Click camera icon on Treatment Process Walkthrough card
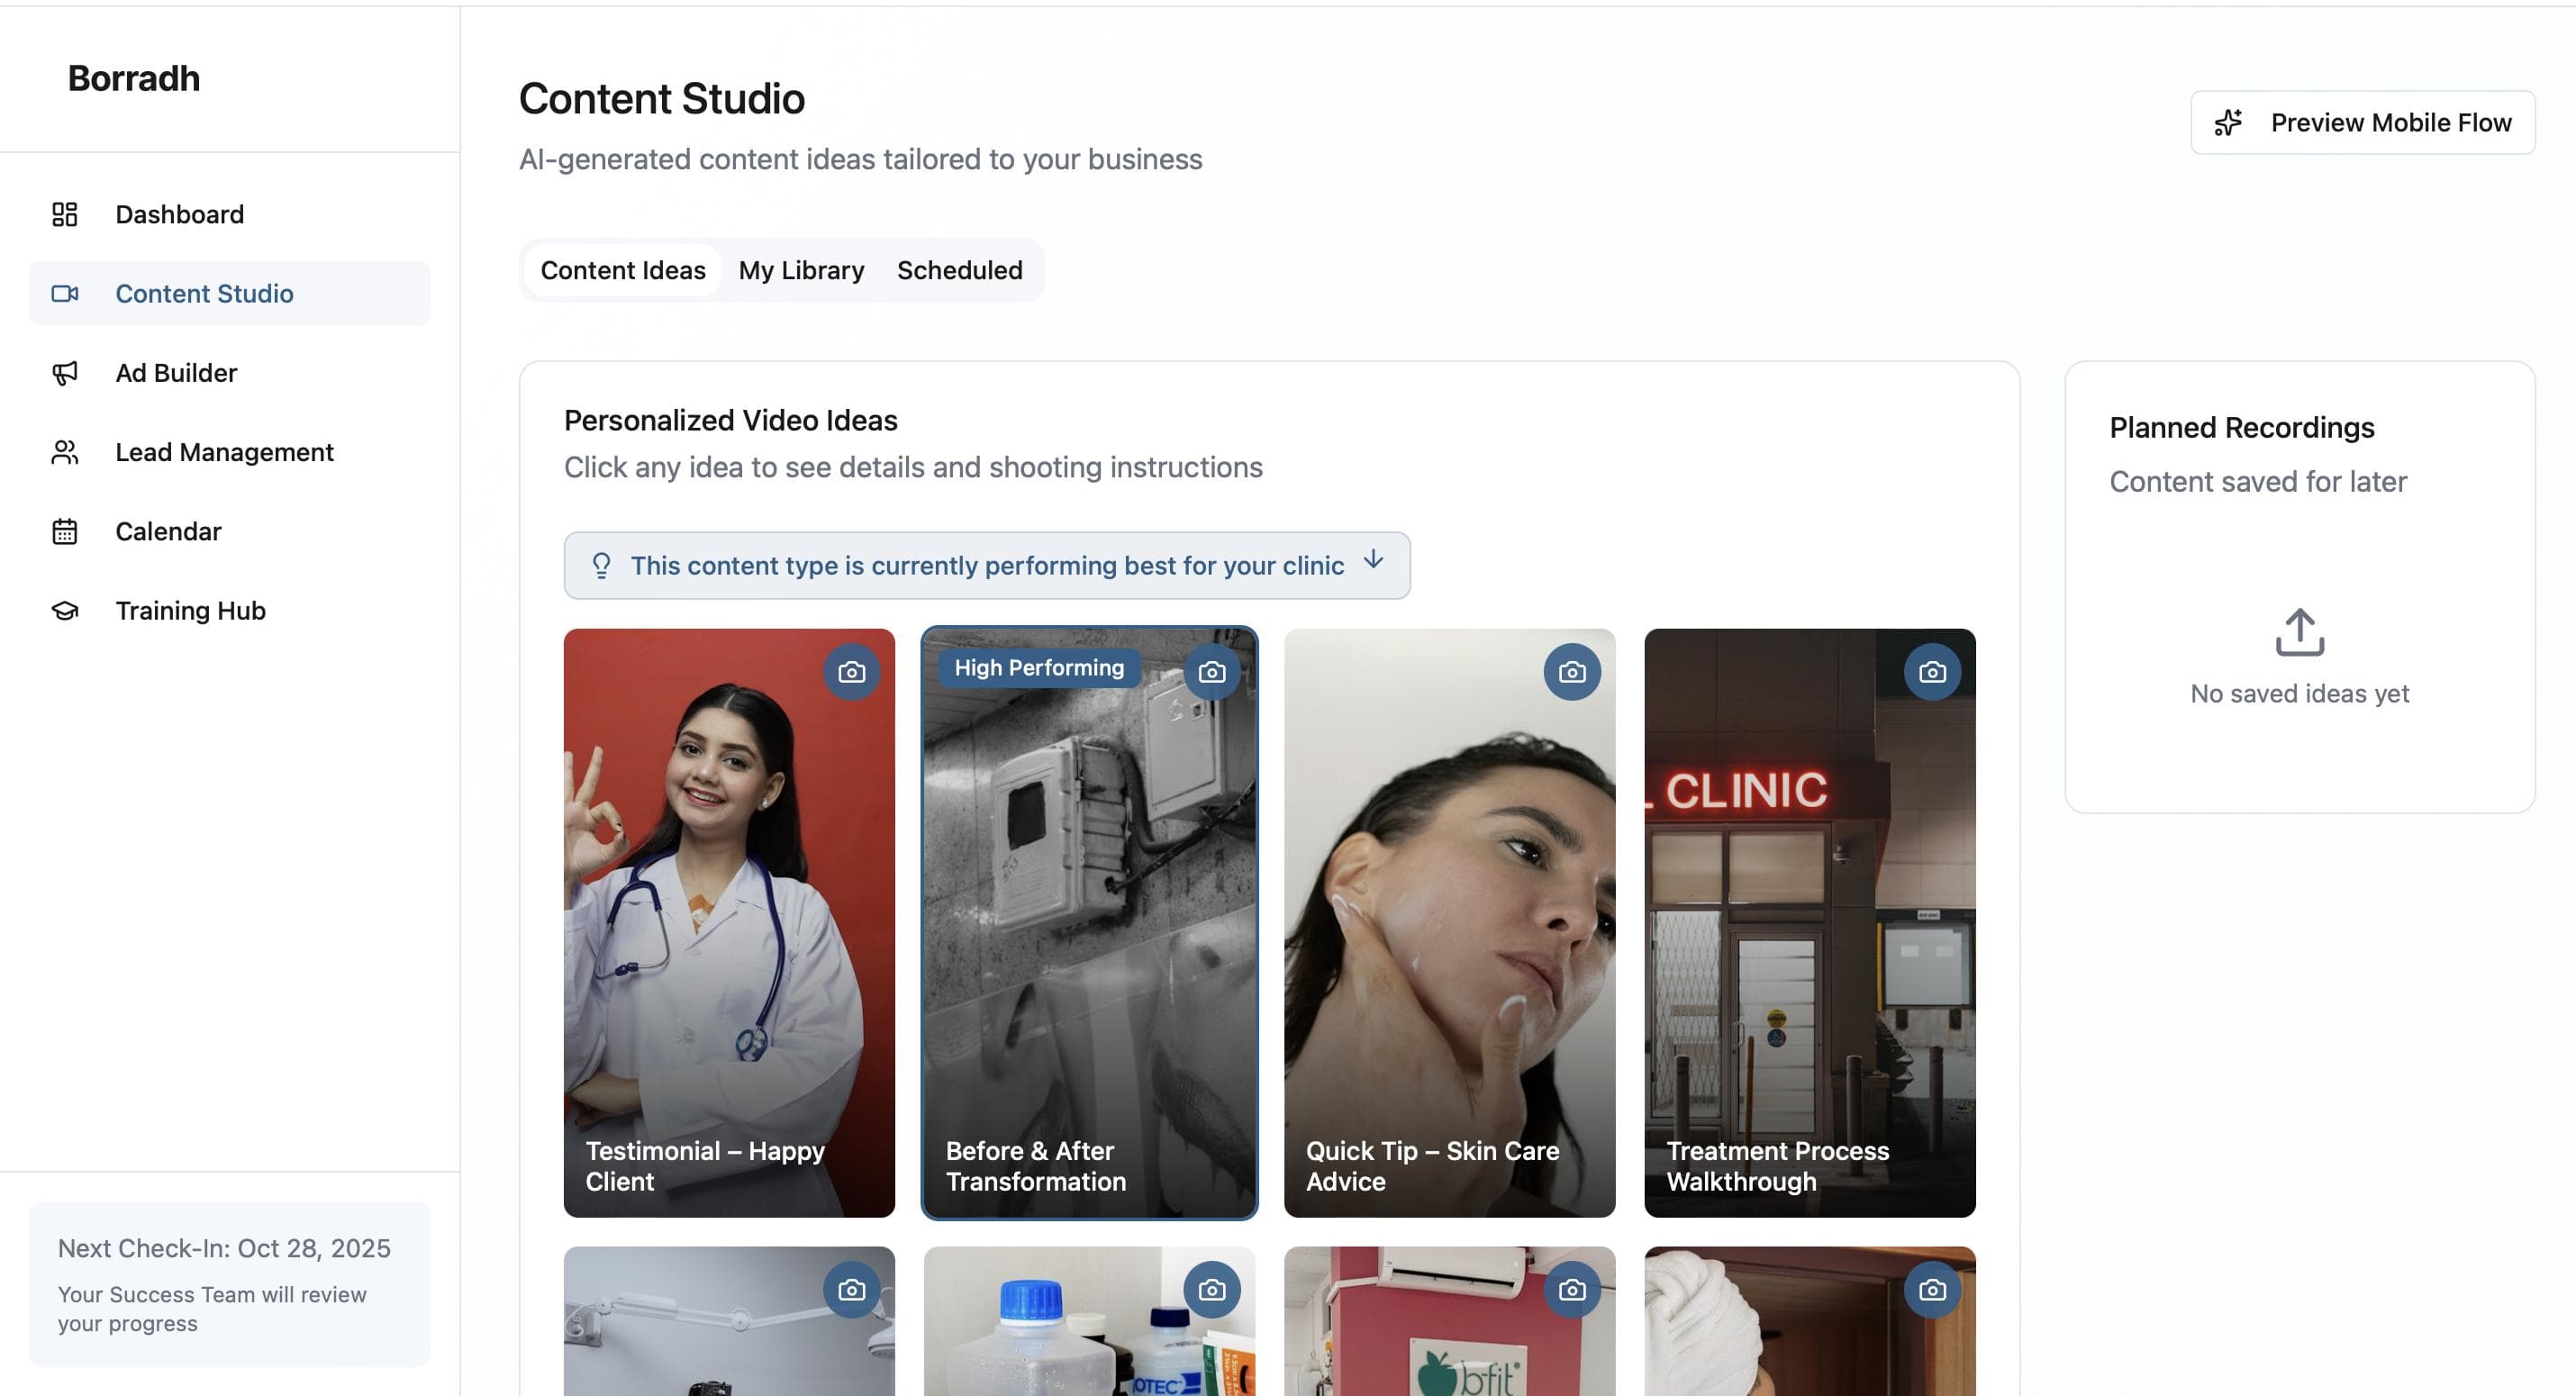2576x1396 pixels. tap(1931, 672)
